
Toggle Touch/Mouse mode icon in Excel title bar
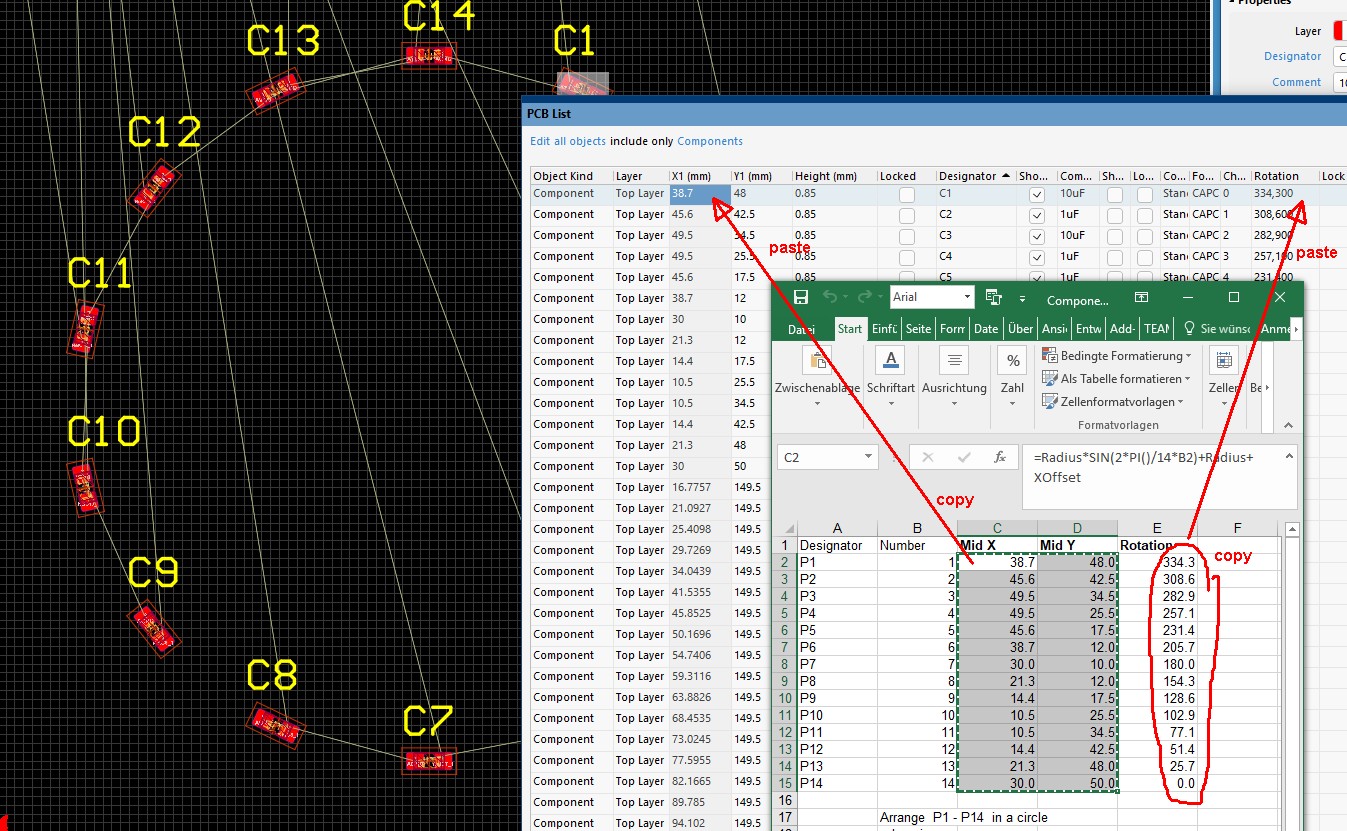coord(993,297)
